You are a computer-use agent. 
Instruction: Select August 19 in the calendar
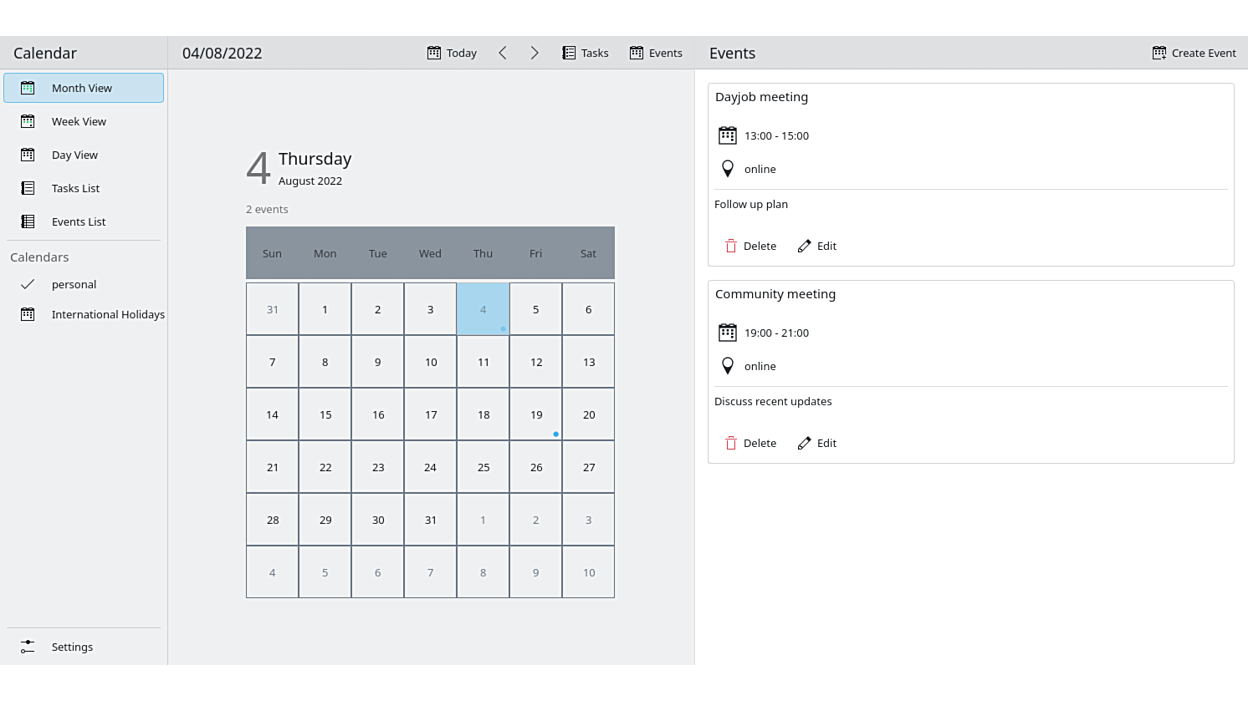click(536, 415)
